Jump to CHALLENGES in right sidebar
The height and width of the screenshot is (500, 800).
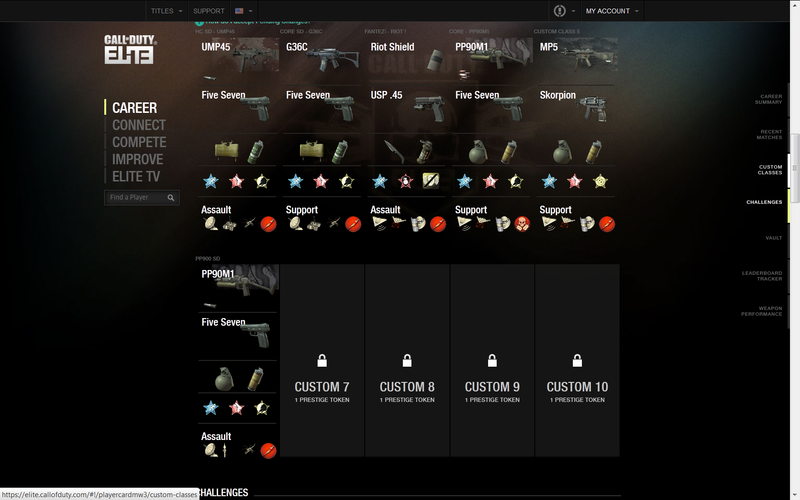(764, 202)
